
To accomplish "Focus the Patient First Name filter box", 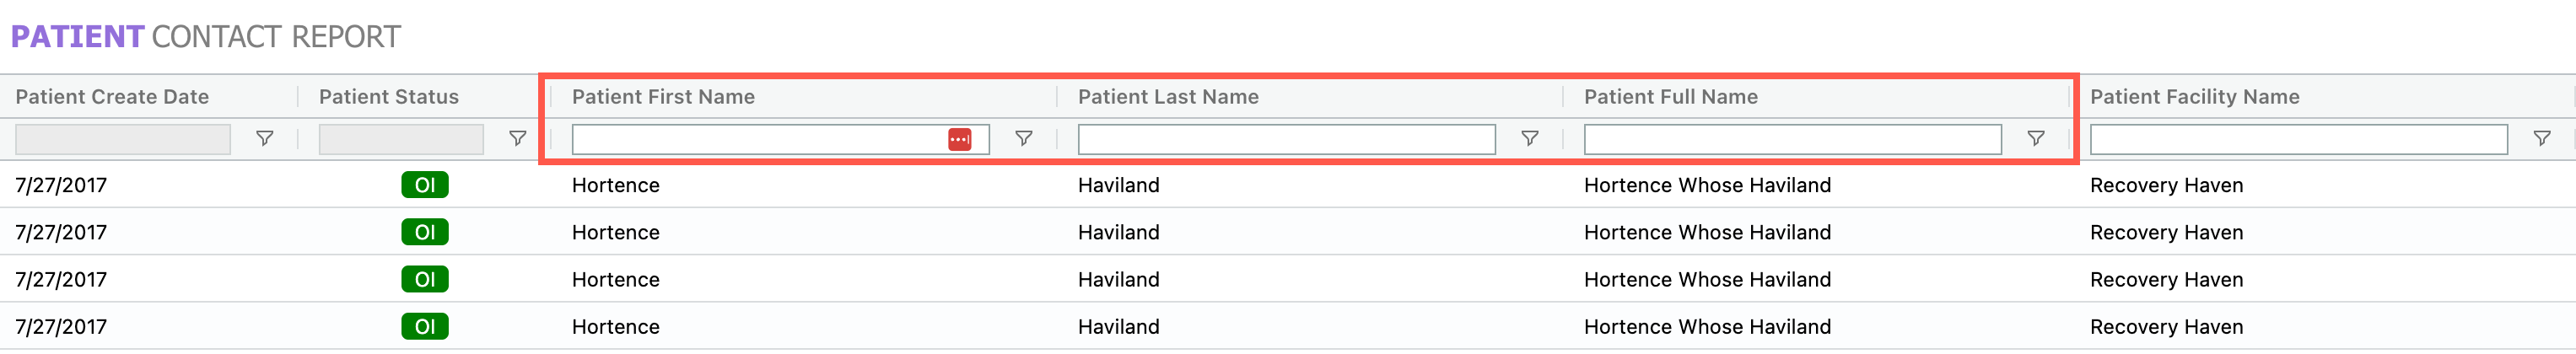I will click(757, 139).
